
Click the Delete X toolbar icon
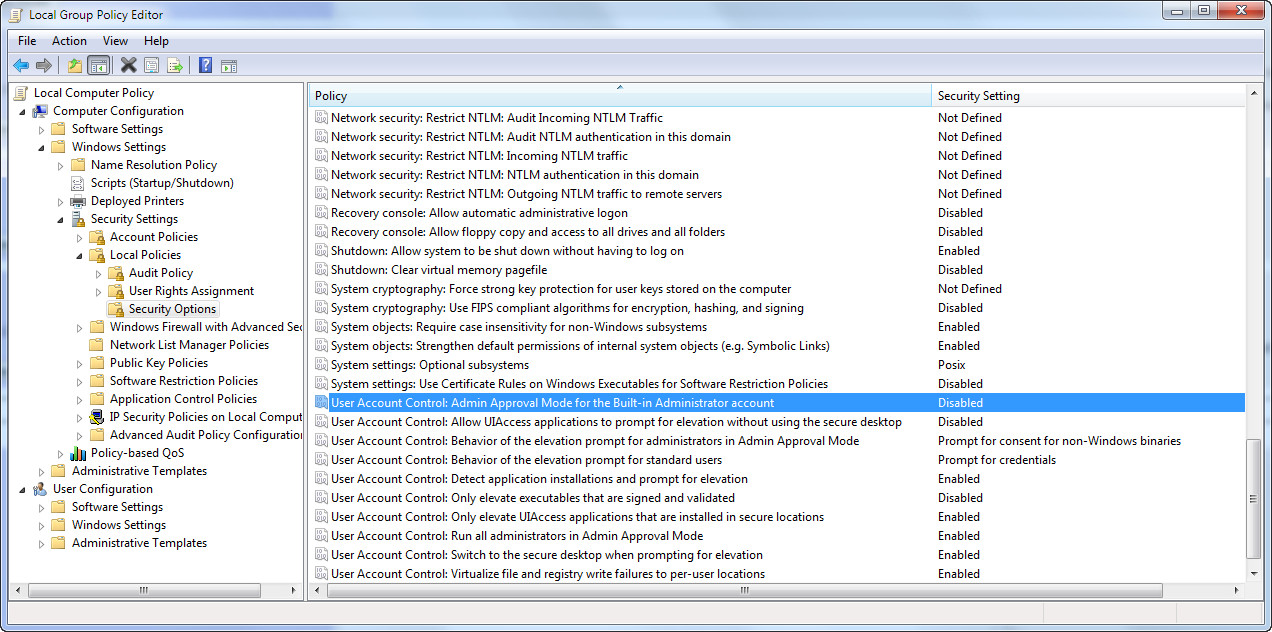[128, 66]
